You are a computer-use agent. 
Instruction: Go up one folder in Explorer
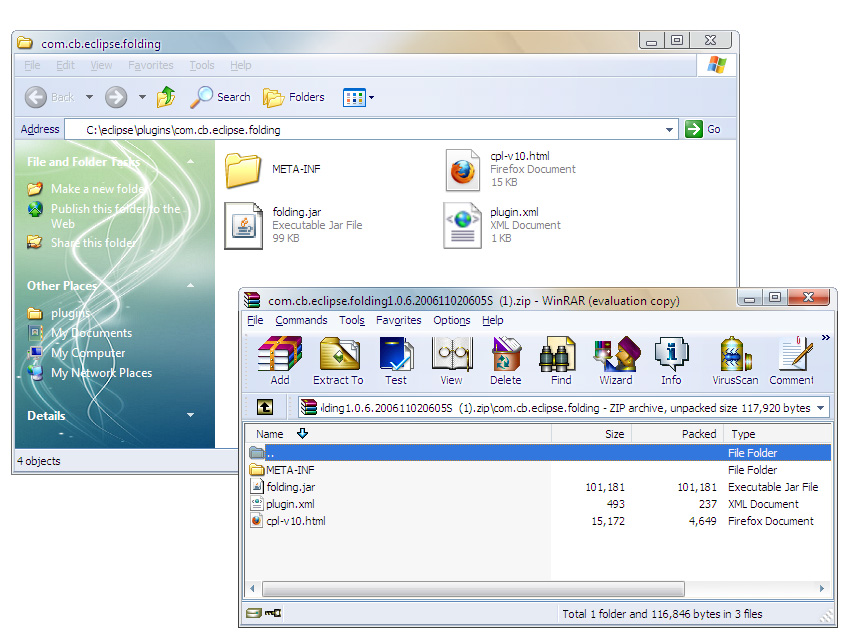coord(166,97)
